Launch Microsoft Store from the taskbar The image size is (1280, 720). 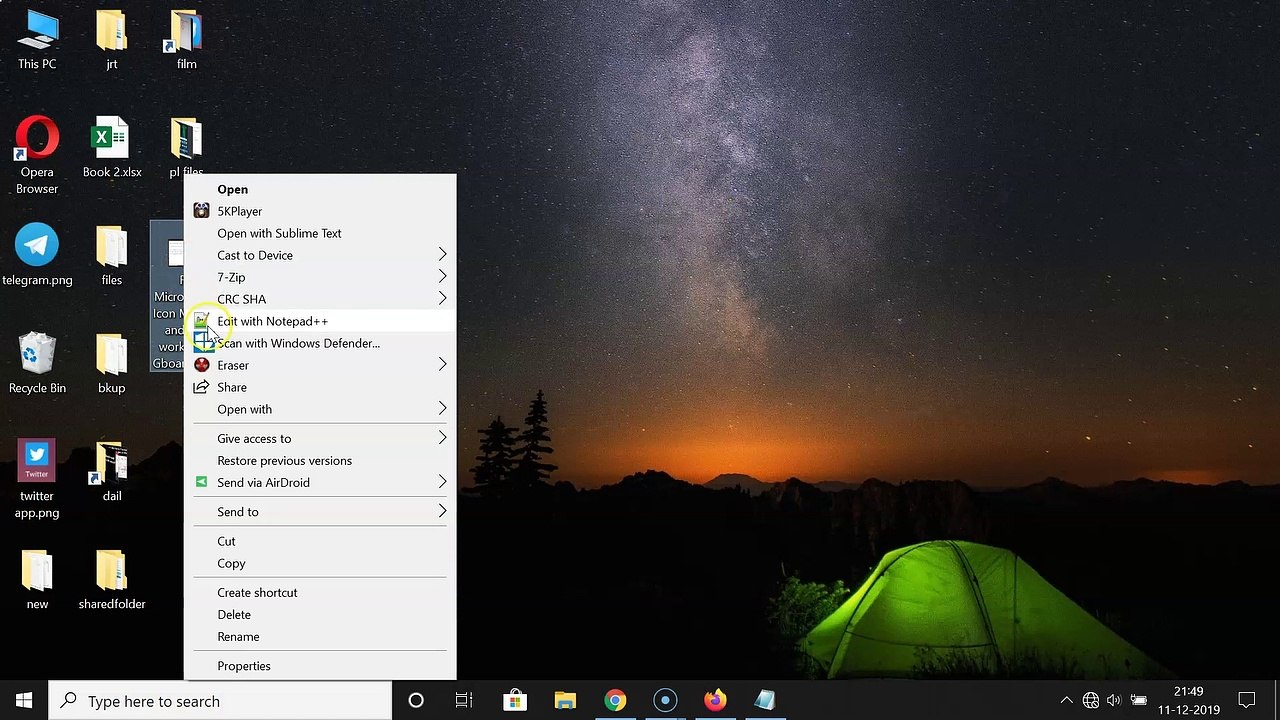515,700
